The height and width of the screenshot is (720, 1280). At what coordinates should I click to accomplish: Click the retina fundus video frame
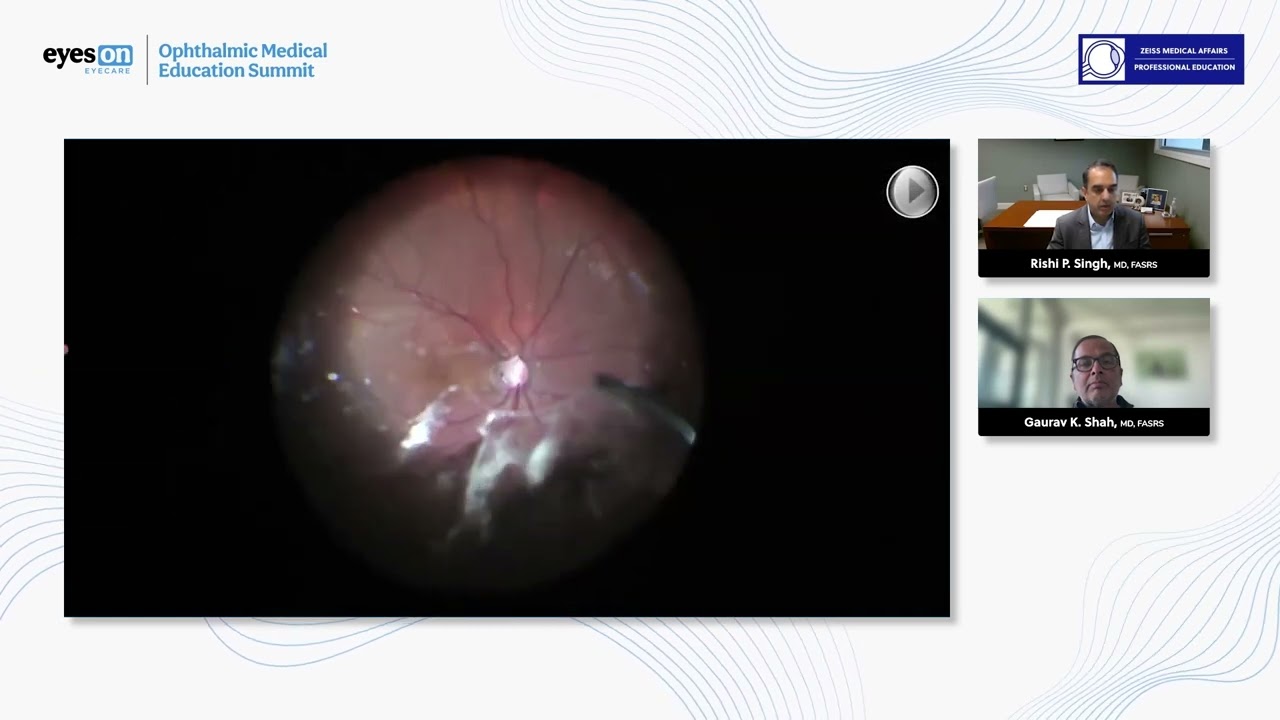[x=507, y=378]
